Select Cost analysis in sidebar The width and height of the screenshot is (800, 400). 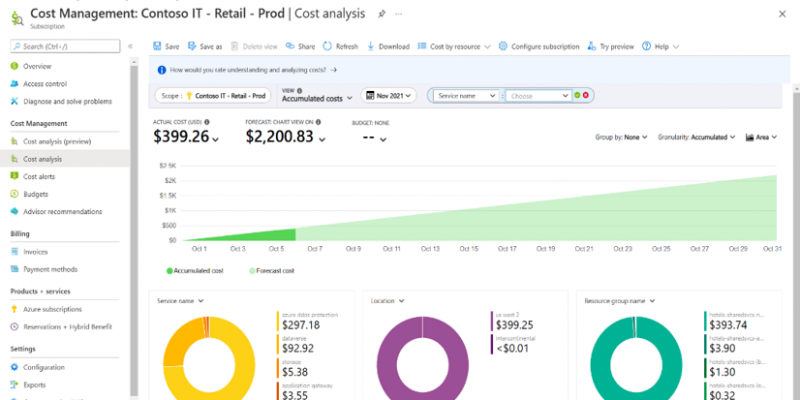pyautogui.click(x=65, y=159)
